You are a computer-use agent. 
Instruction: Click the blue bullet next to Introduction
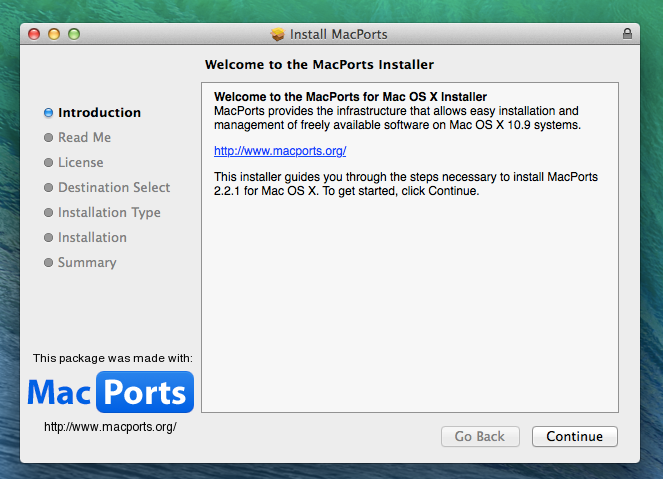point(49,113)
